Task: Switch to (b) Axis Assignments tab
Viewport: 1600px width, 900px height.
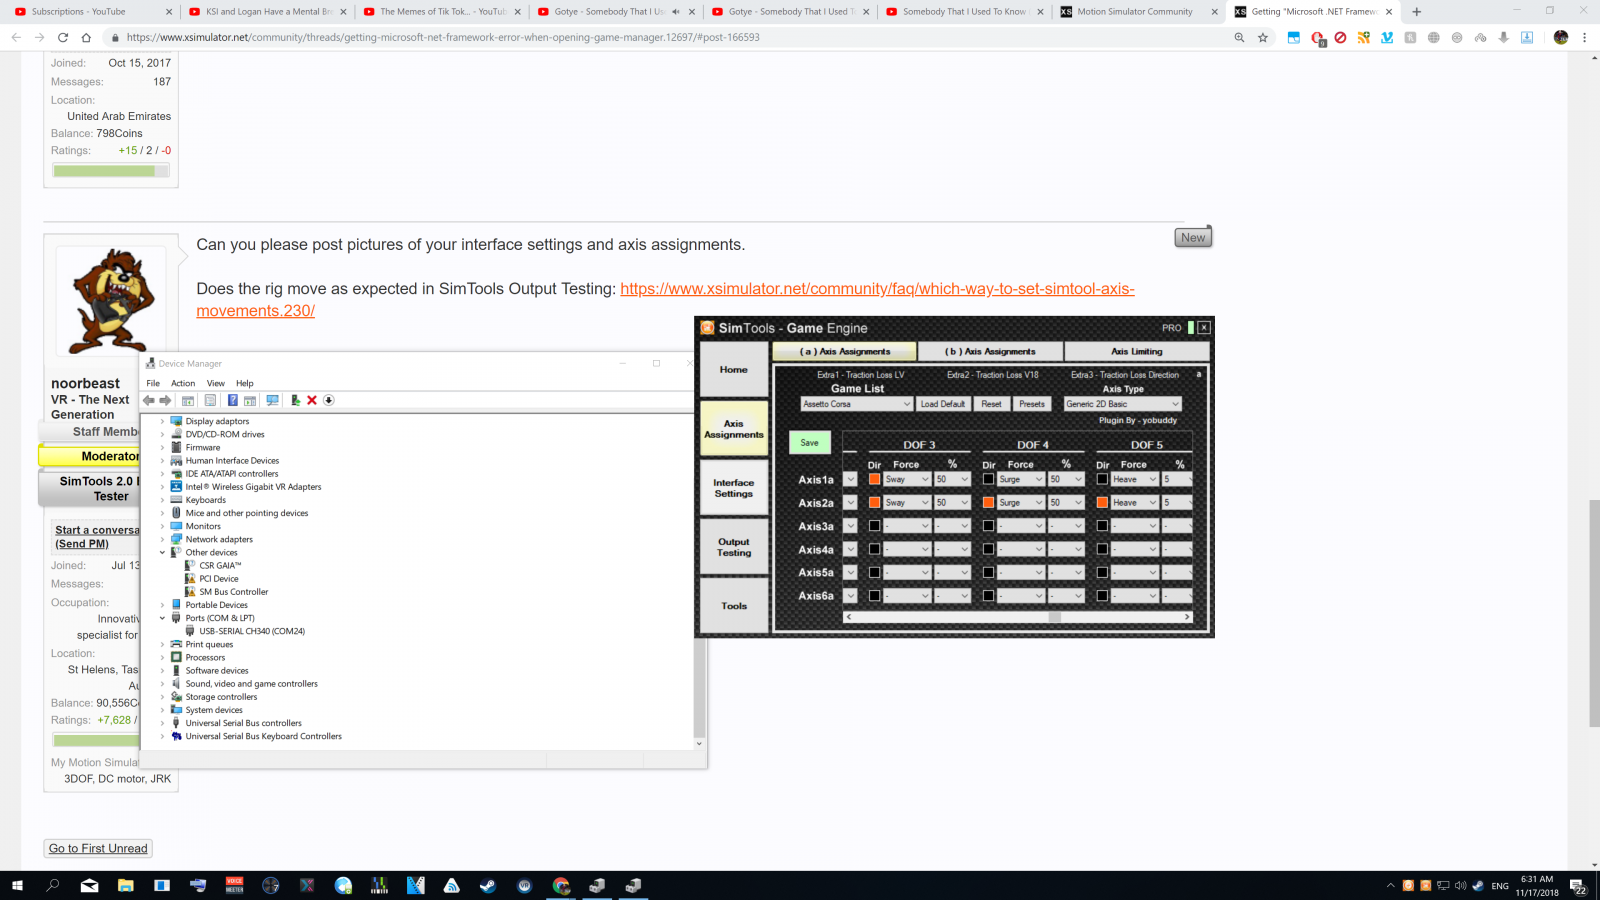Action: [990, 351]
